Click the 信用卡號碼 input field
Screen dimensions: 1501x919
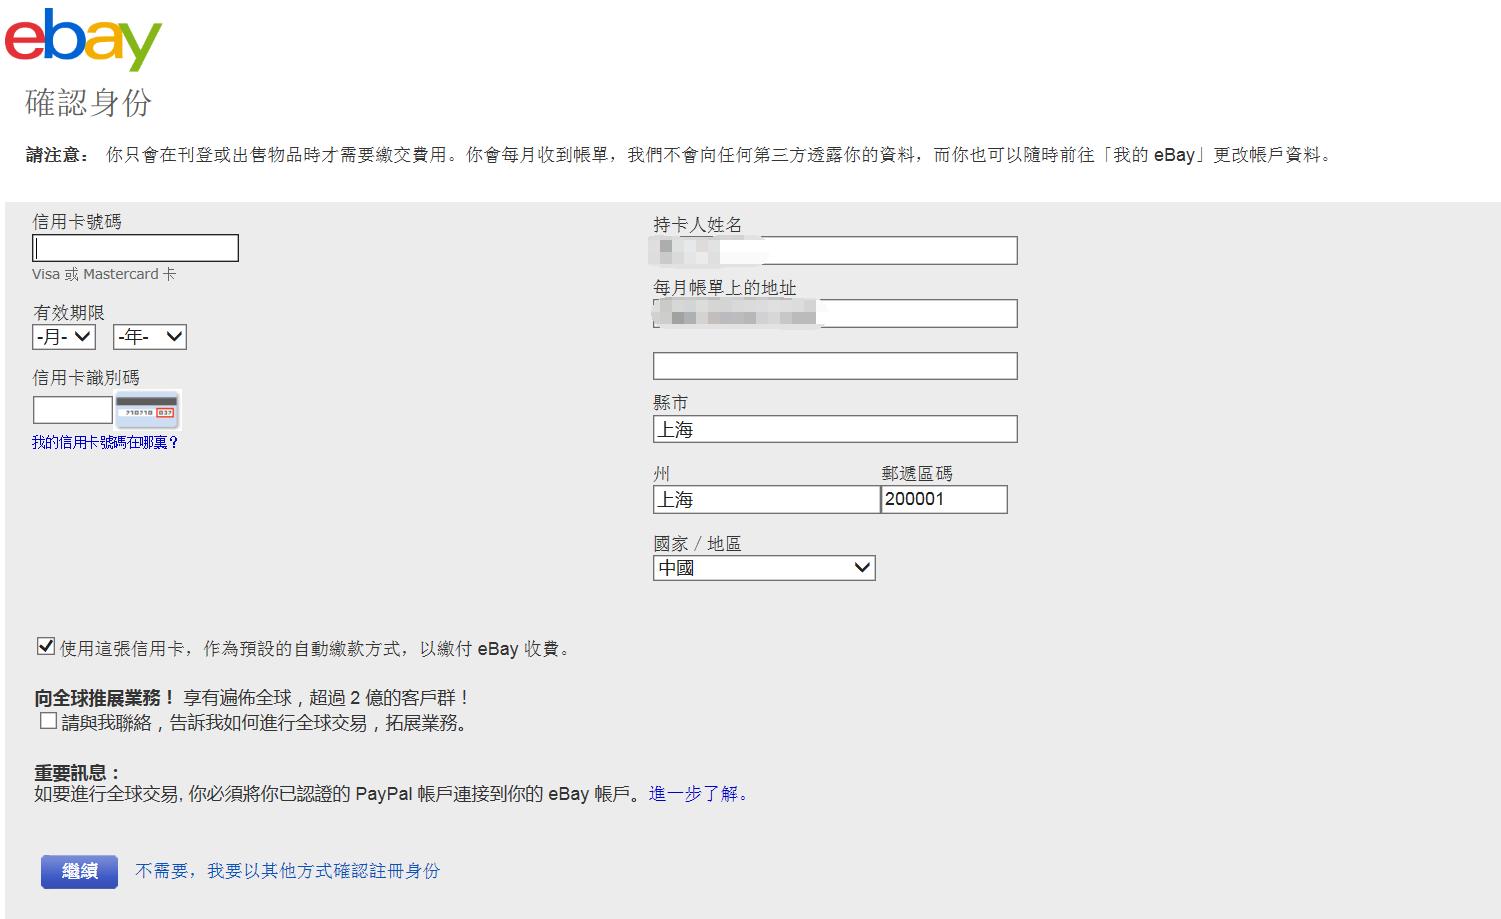pos(135,247)
